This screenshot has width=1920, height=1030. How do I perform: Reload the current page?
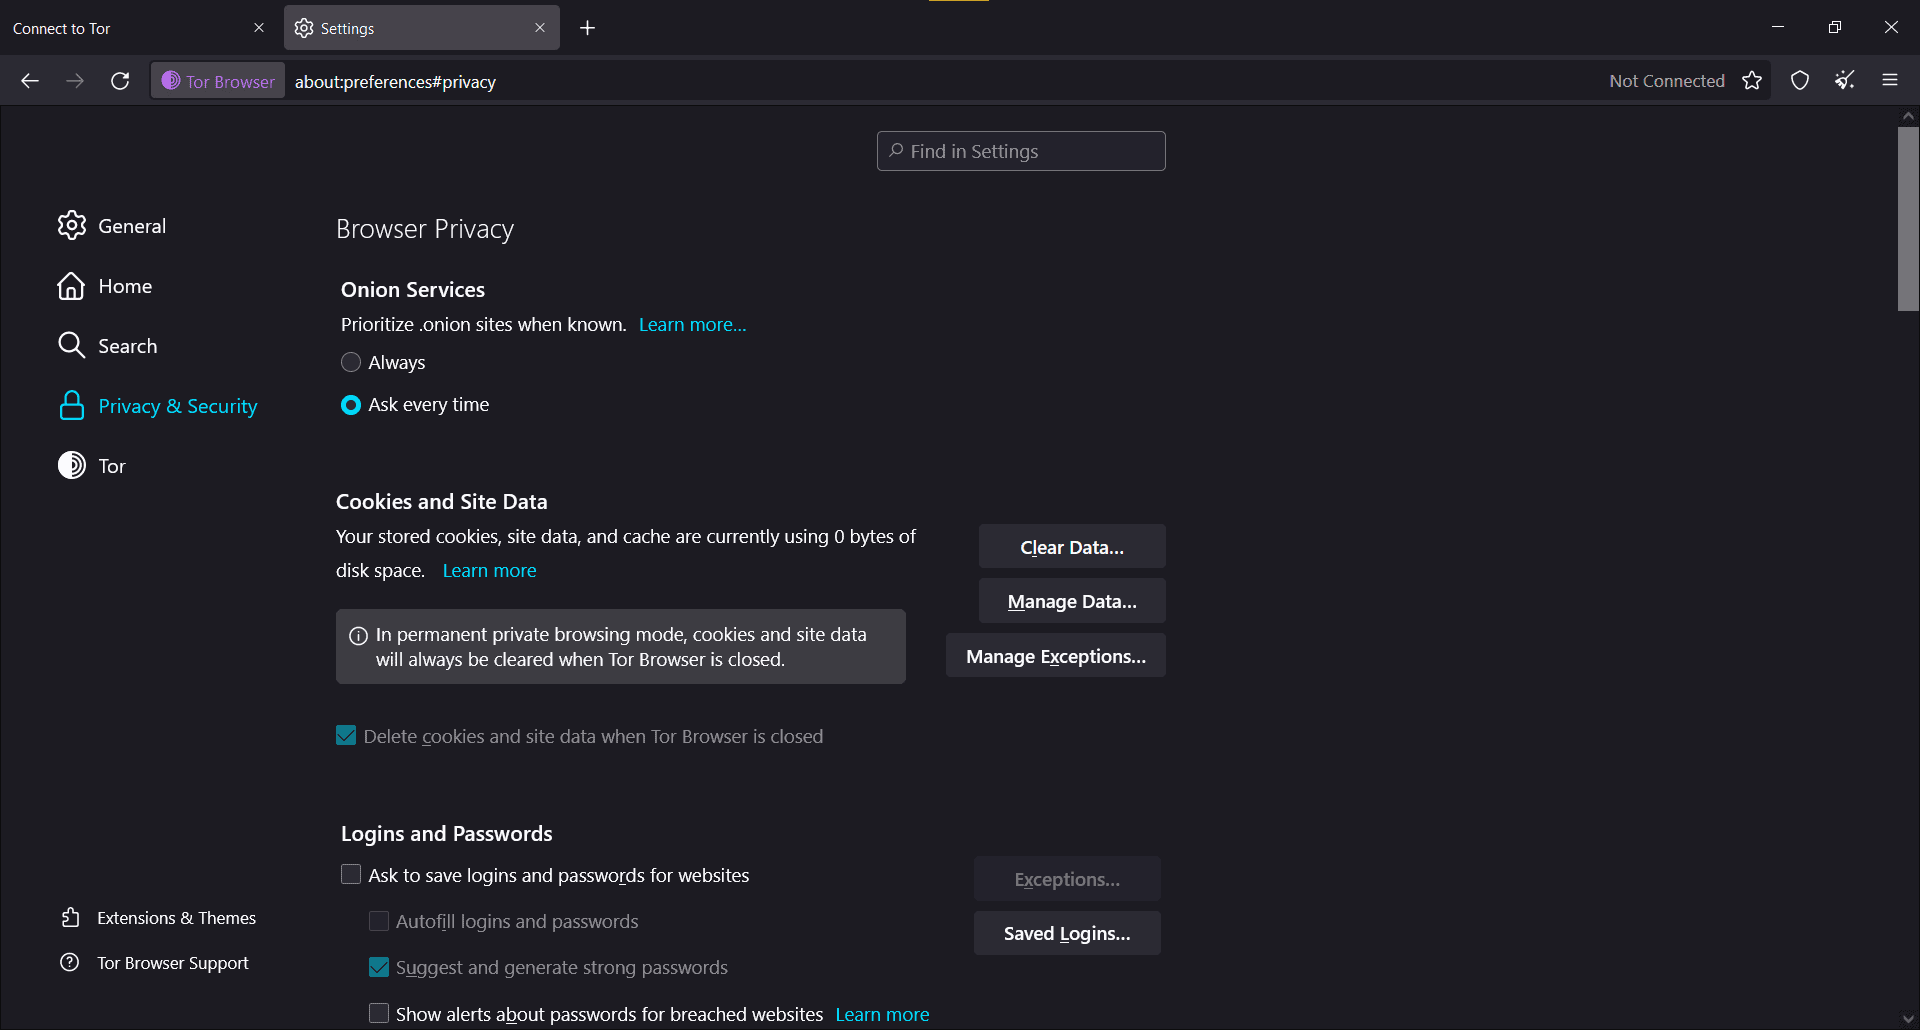[120, 81]
